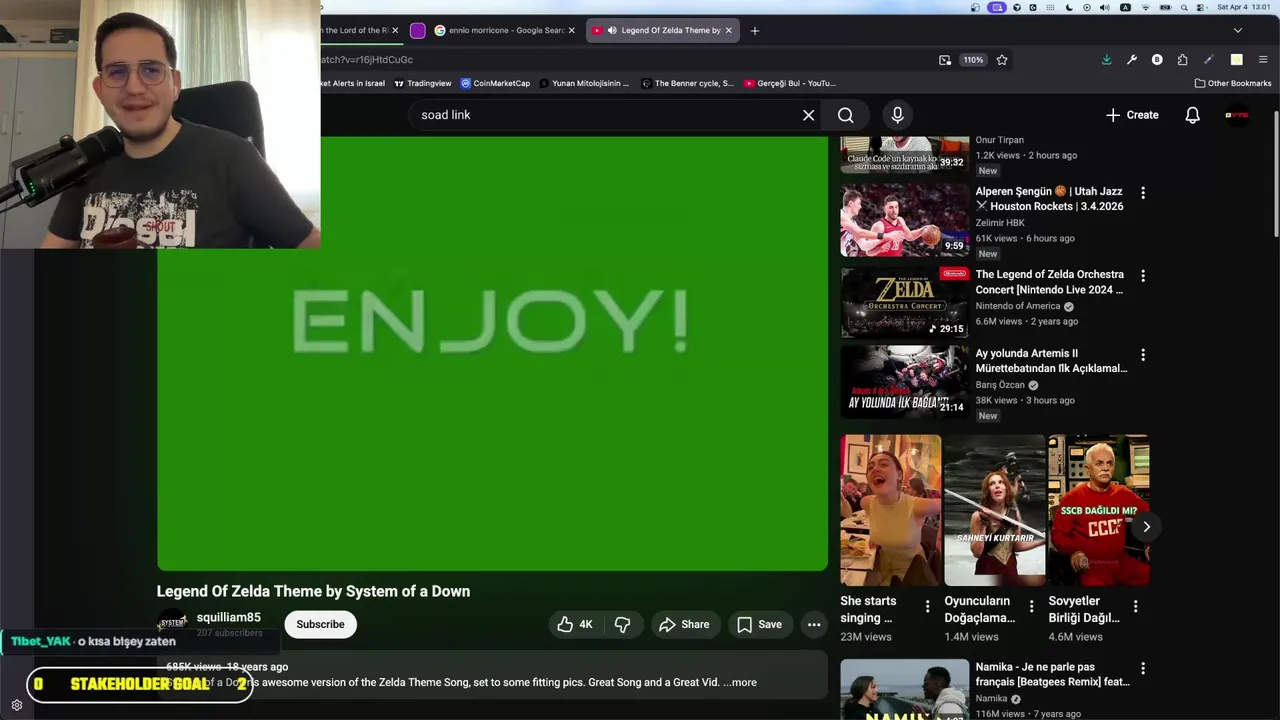Open macOS Spotlight search icon

[1184, 7]
